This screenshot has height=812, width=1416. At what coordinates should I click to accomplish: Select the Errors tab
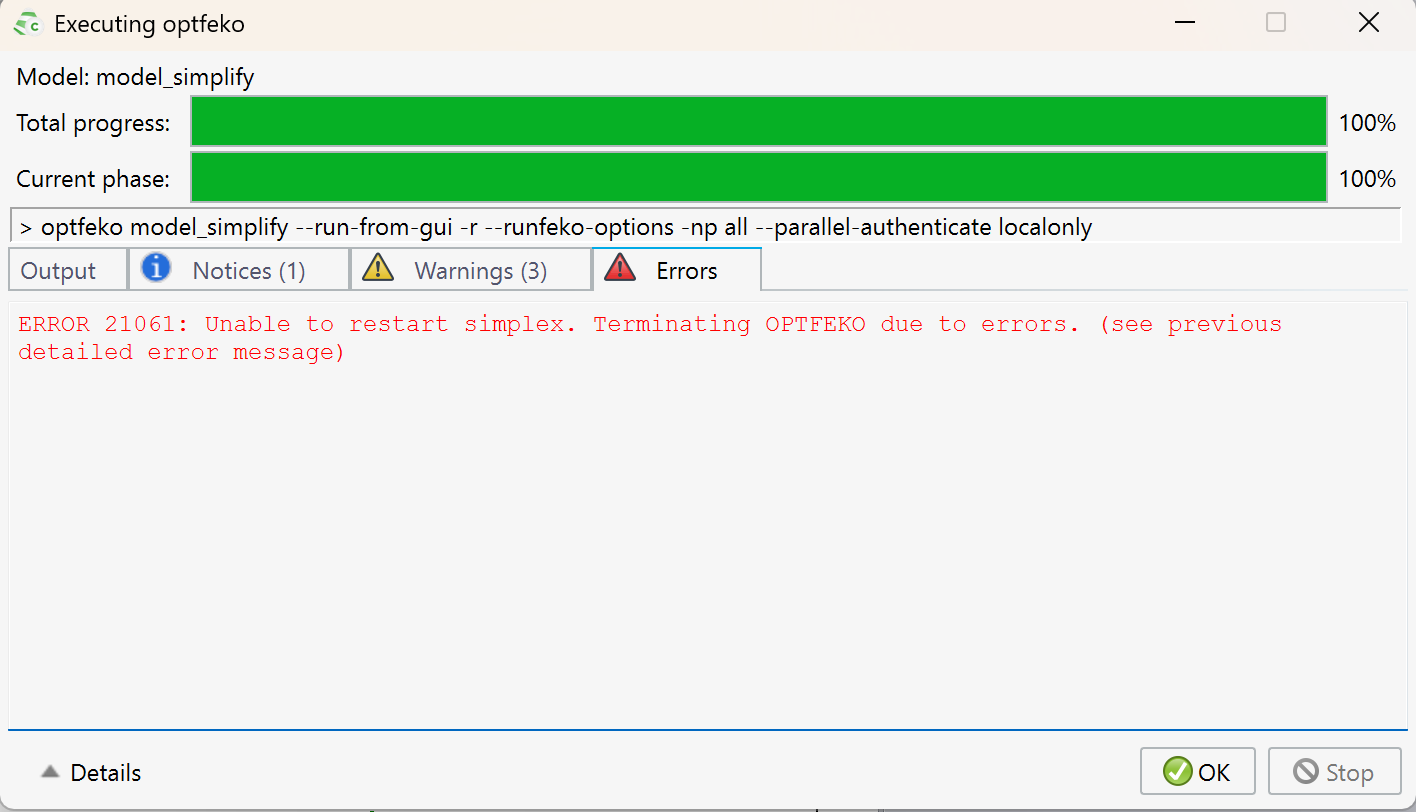[676, 270]
